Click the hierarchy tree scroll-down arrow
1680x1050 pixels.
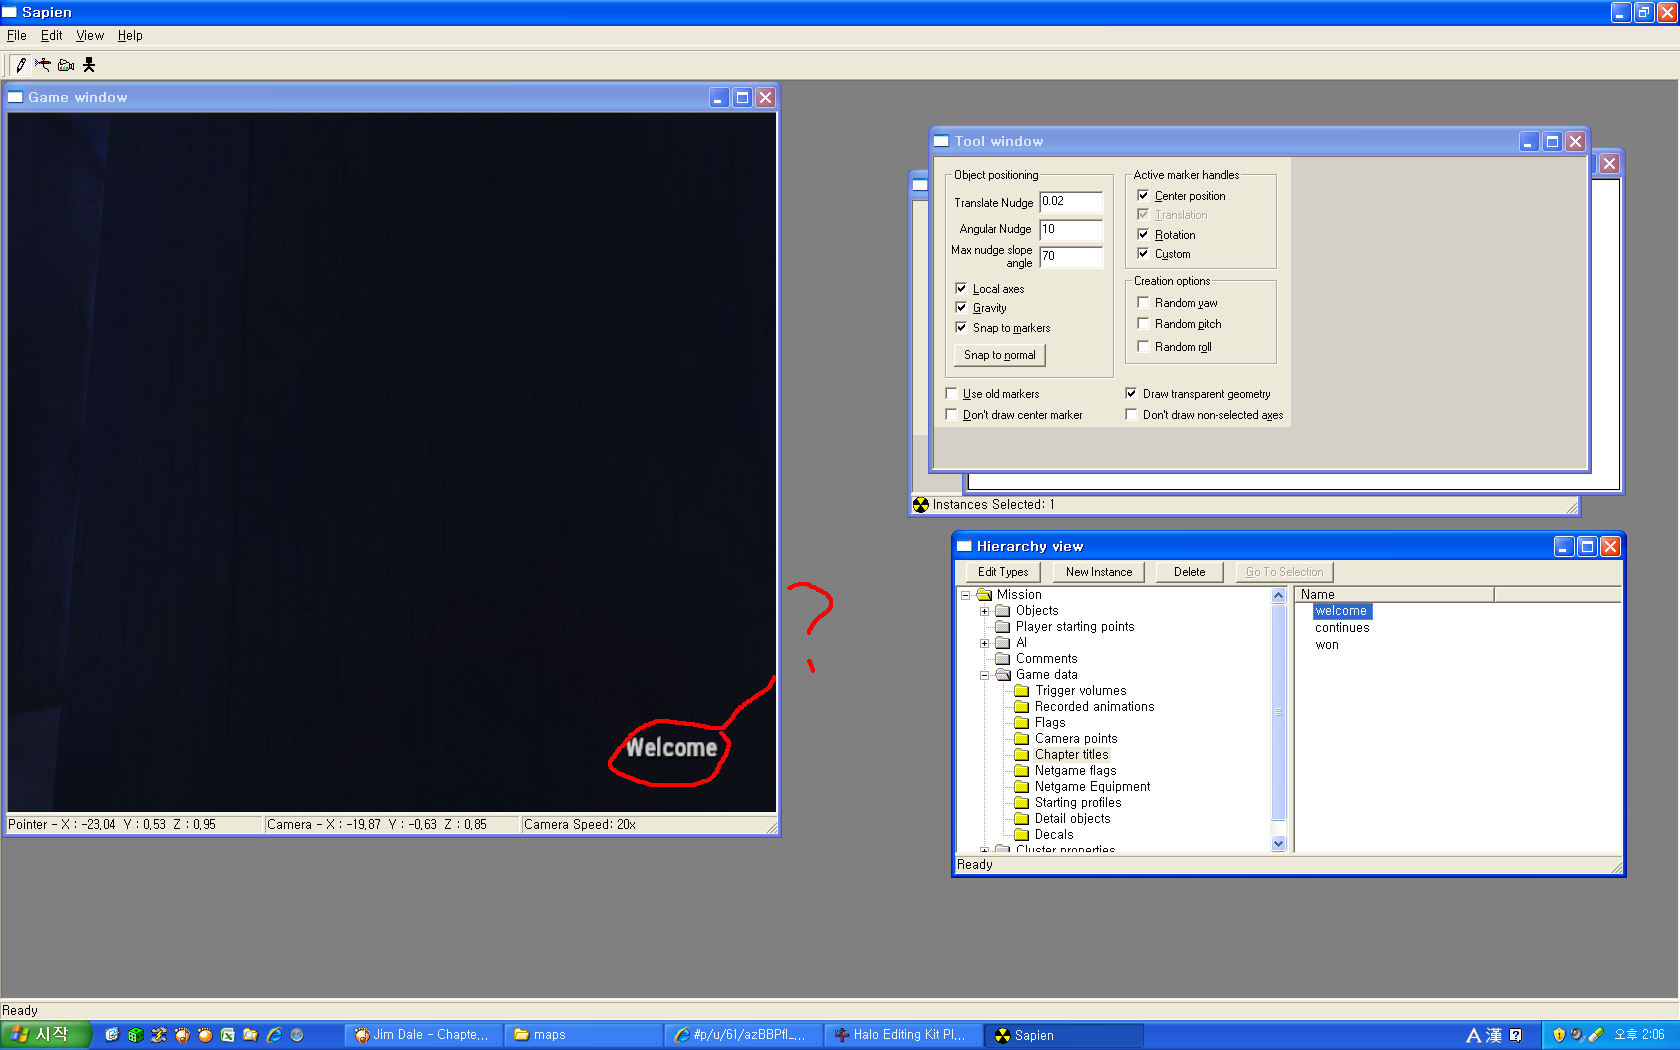pyautogui.click(x=1278, y=843)
